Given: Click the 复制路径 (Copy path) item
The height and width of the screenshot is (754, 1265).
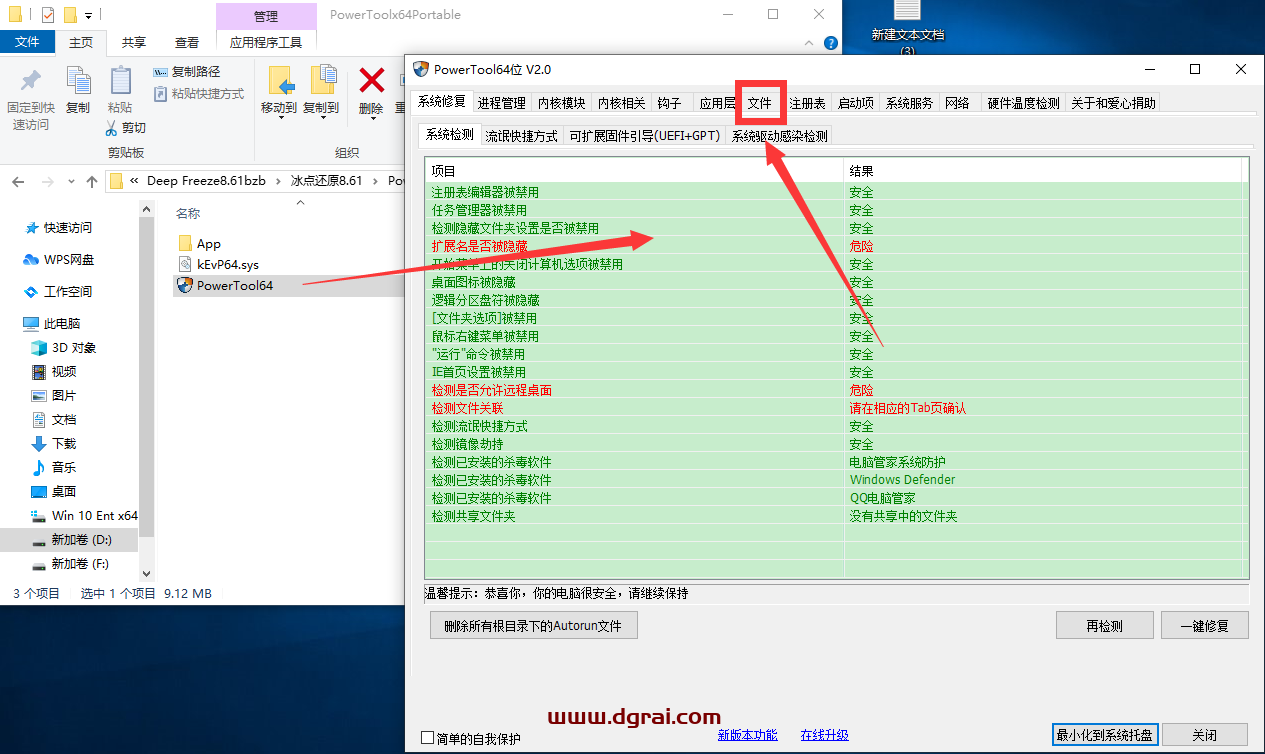Looking at the screenshot, I should click(x=187, y=72).
